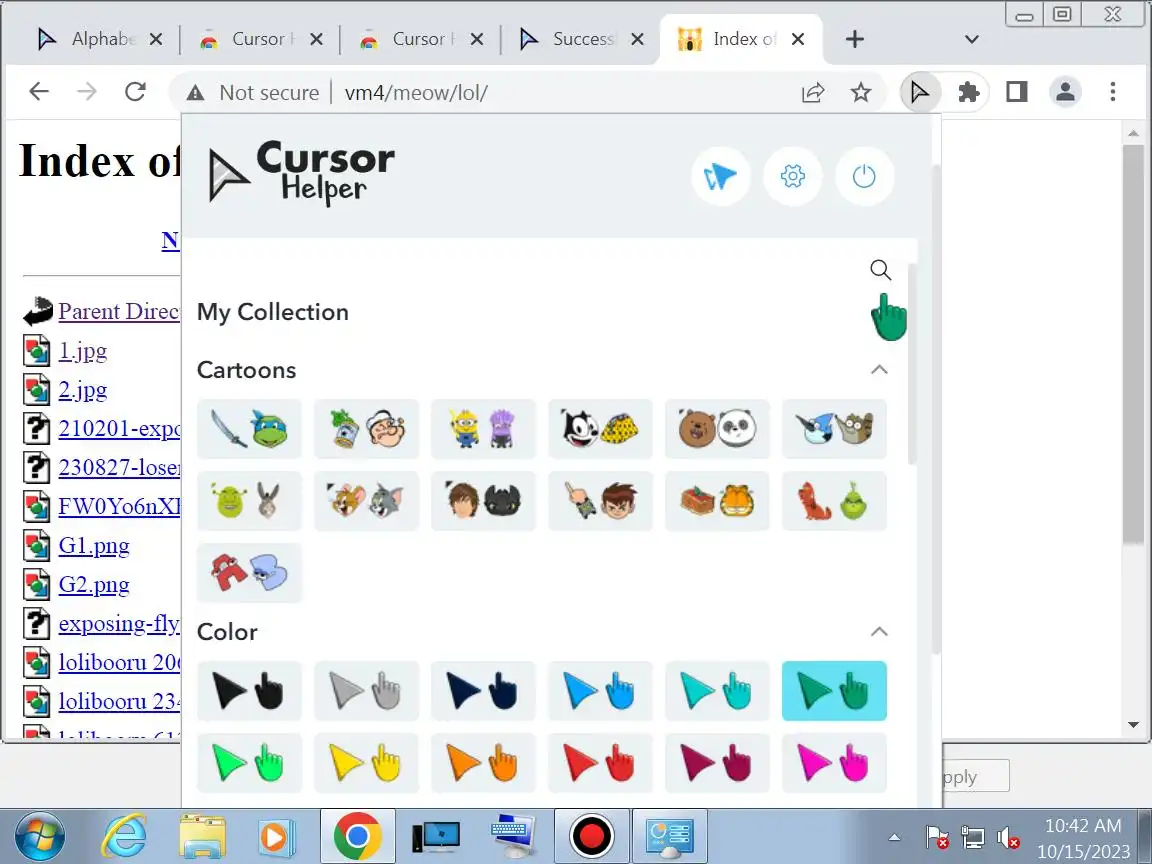Collapse the Cartoons section
1152x864 pixels.
click(879, 370)
